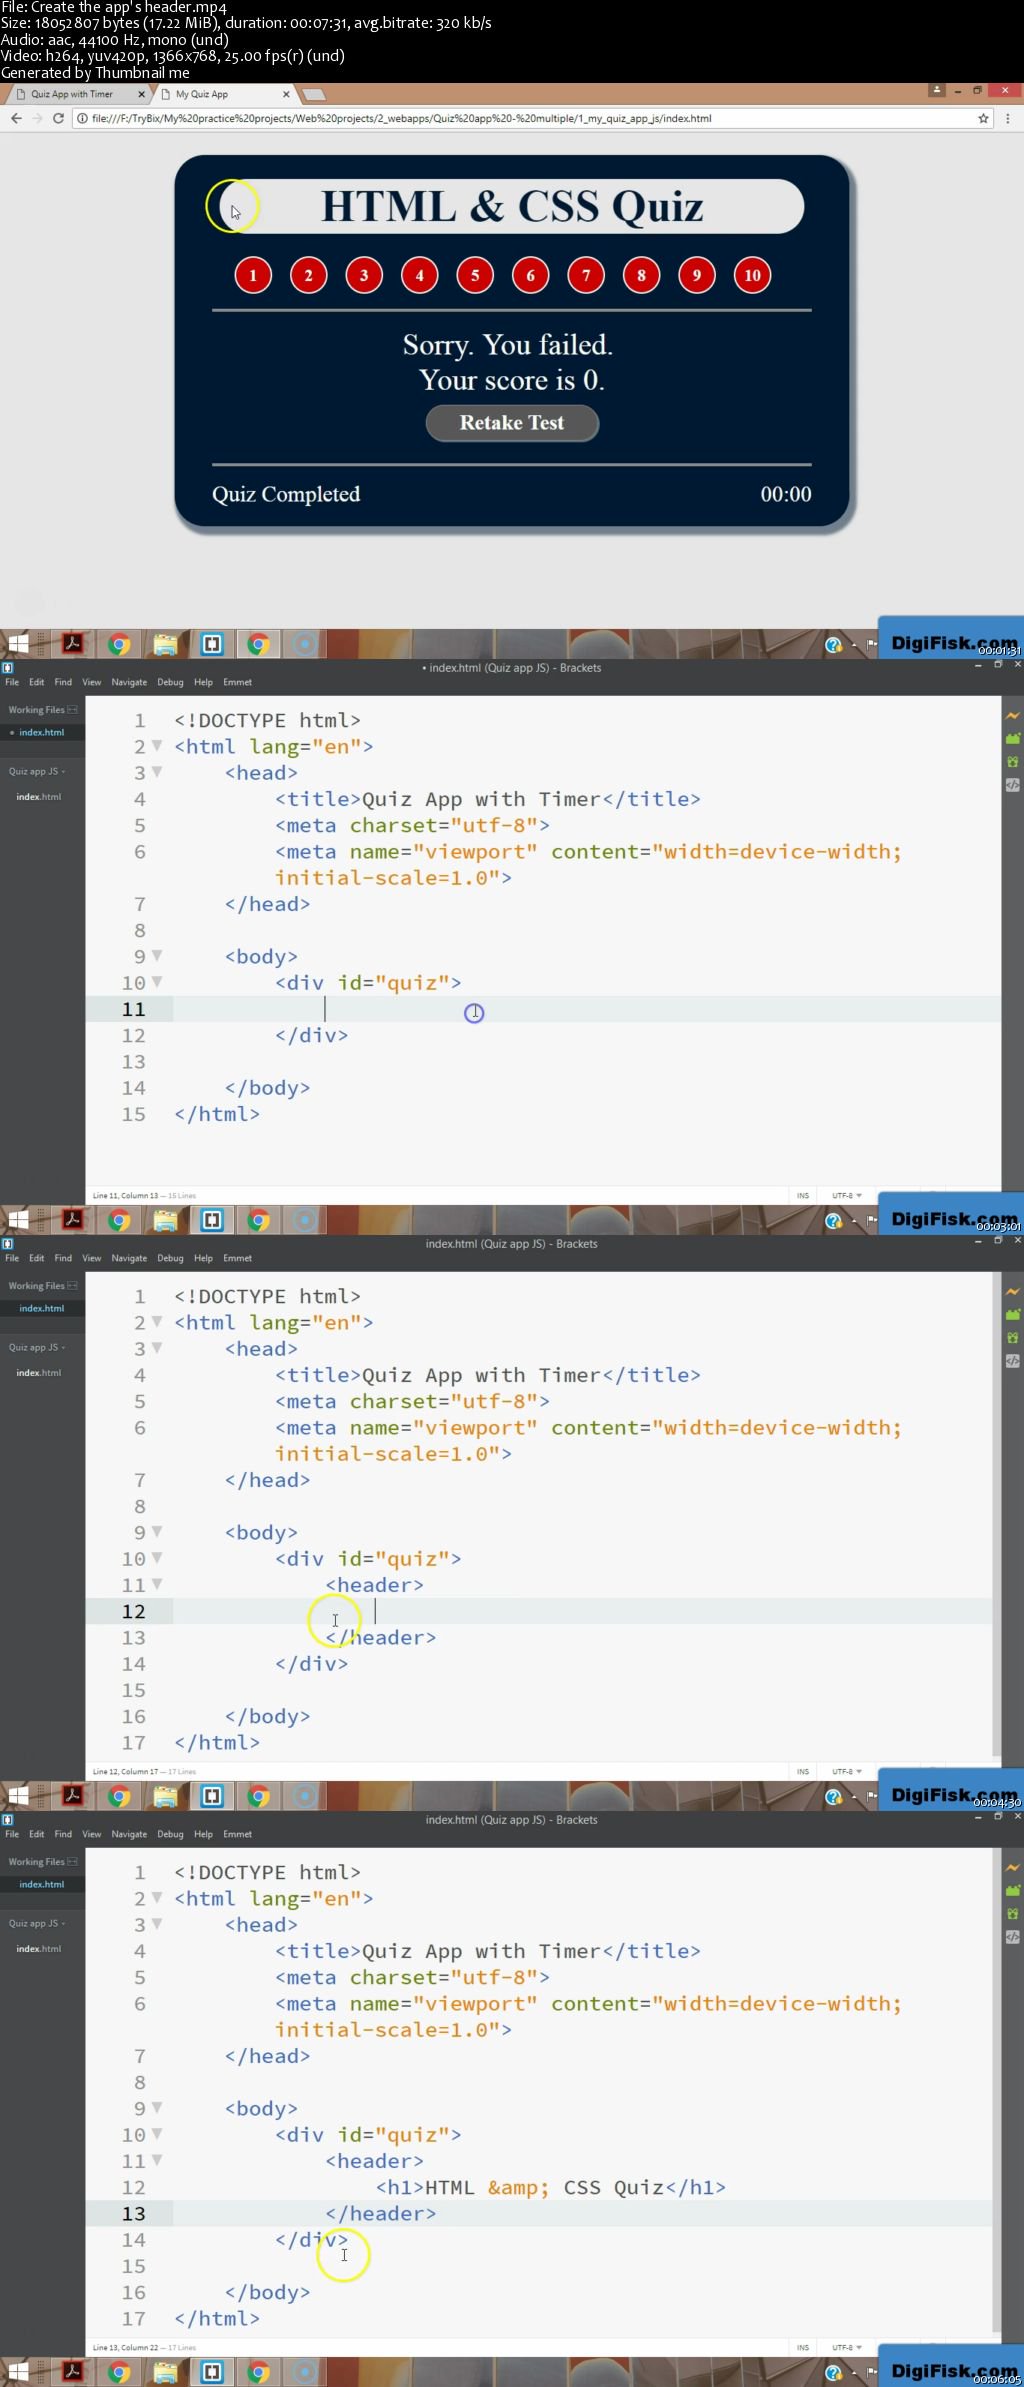Select question circle 7 in the quiz

click(x=586, y=275)
